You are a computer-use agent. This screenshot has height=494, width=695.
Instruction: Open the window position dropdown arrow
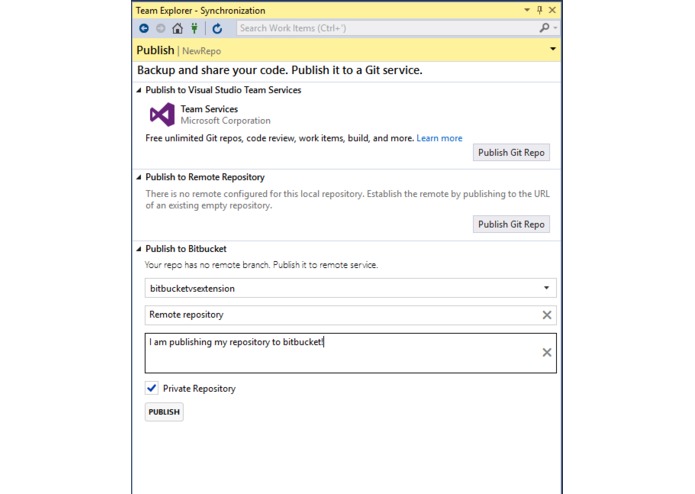527,10
